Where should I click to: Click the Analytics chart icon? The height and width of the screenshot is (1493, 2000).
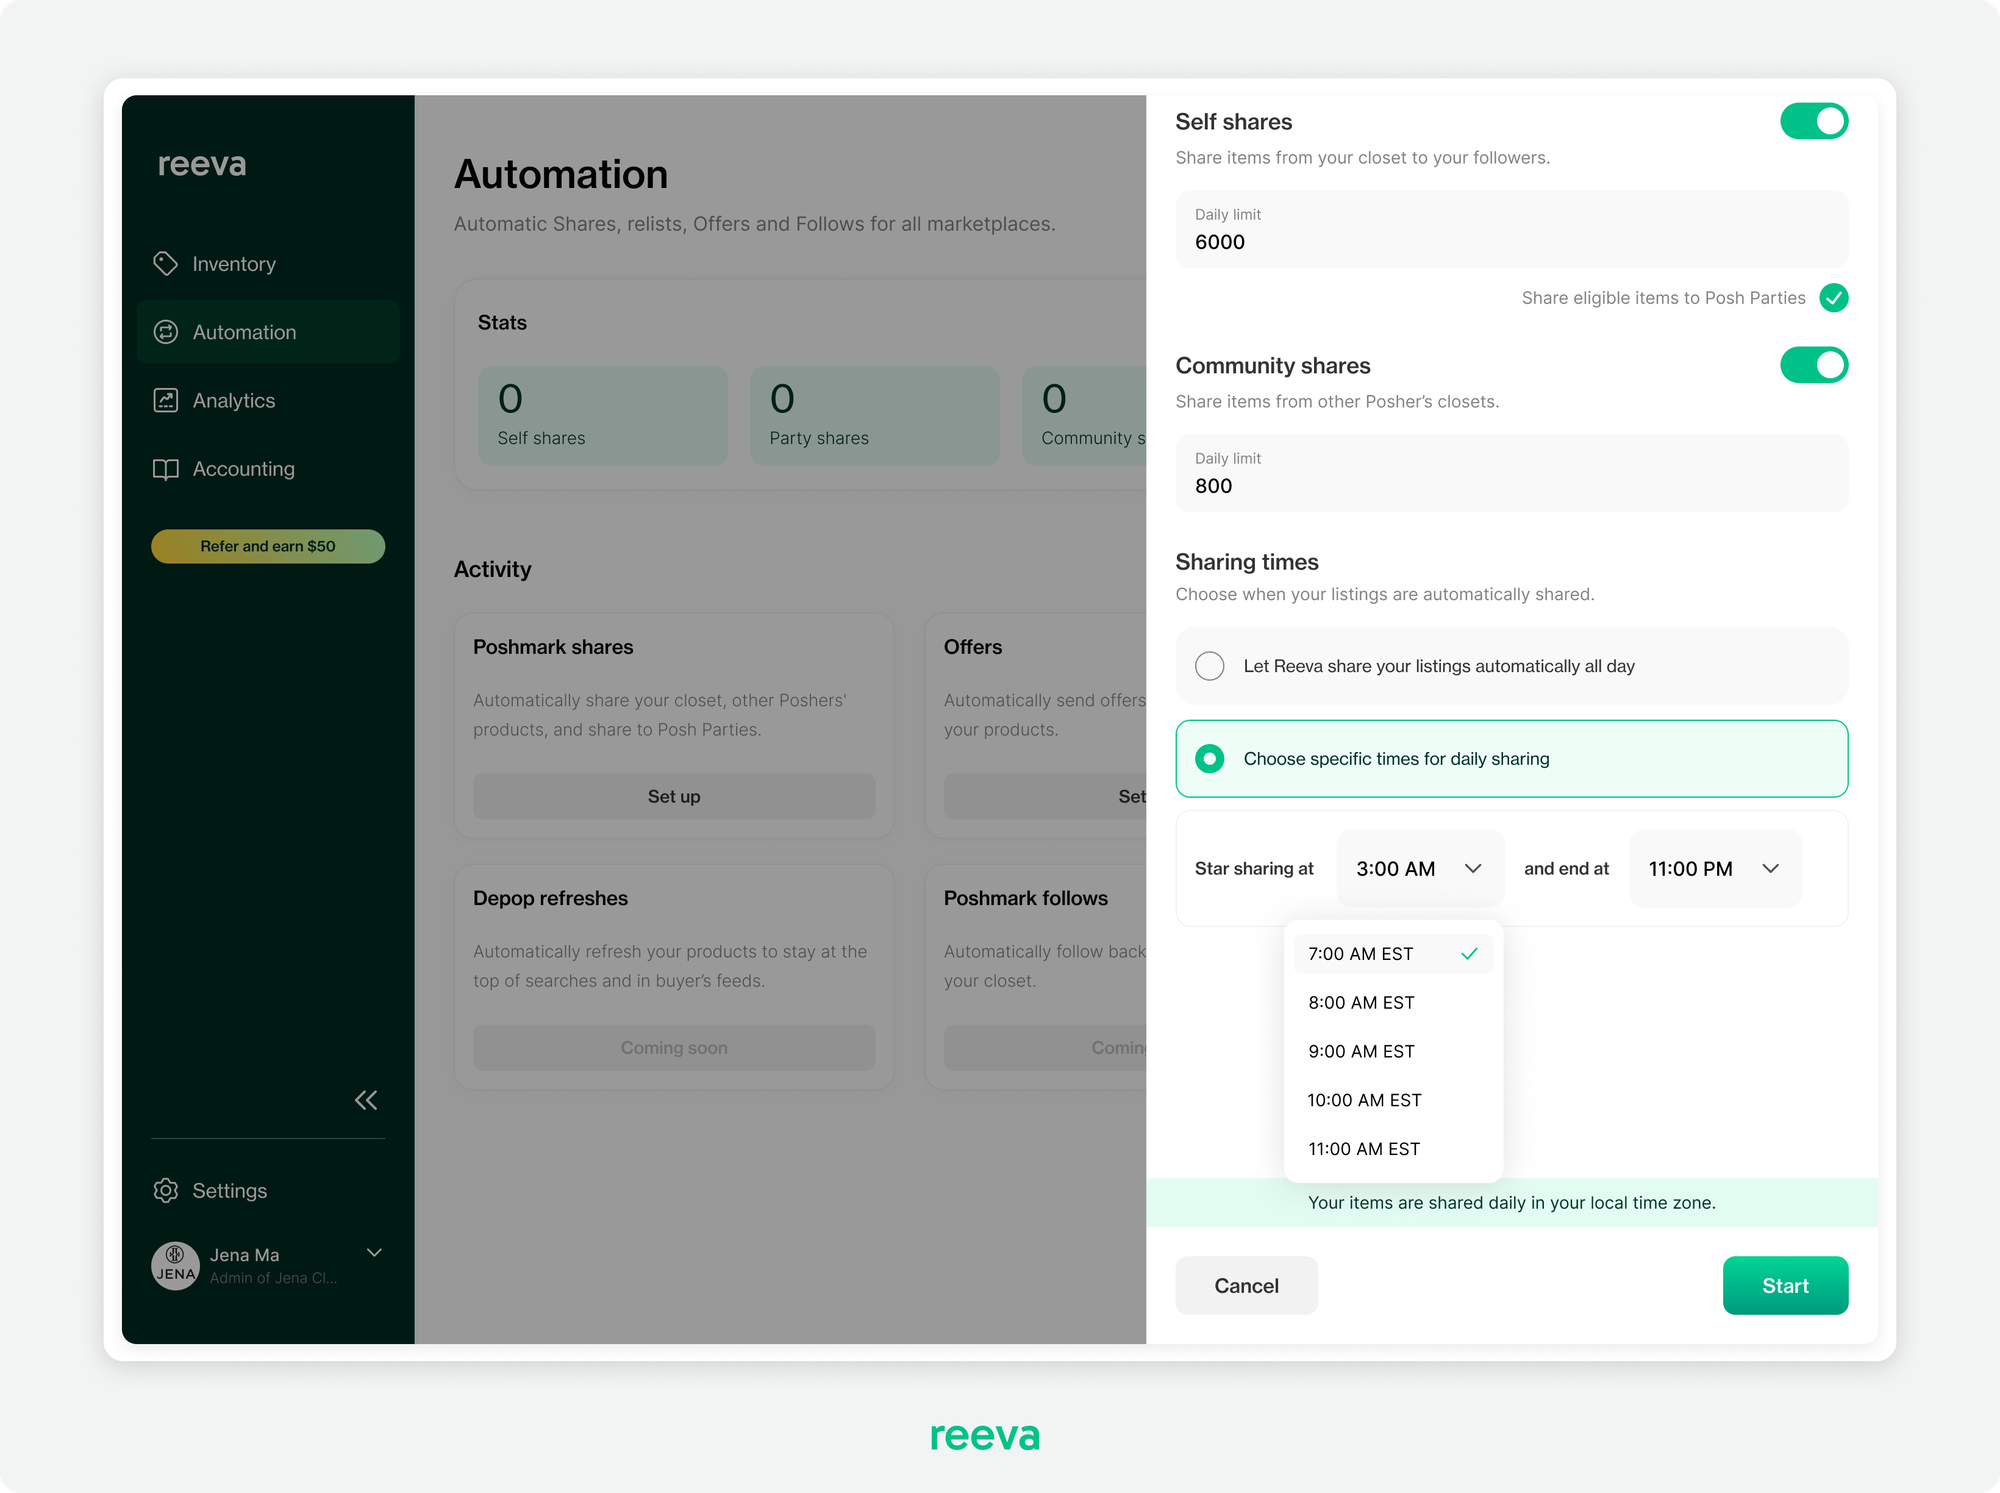click(x=165, y=400)
